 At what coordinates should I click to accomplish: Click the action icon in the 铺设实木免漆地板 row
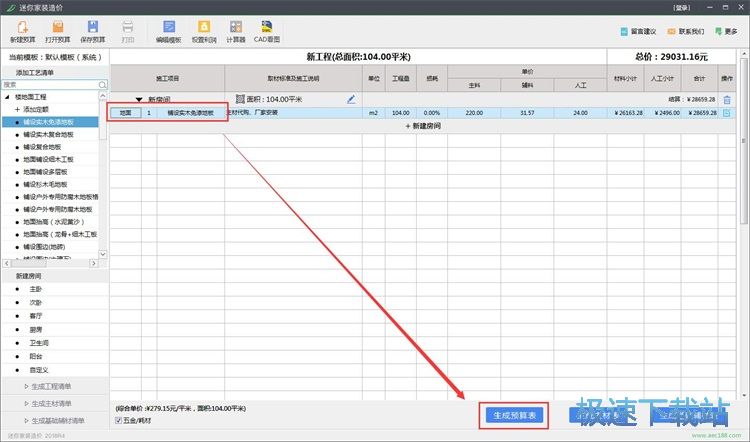[x=727, y=113]
